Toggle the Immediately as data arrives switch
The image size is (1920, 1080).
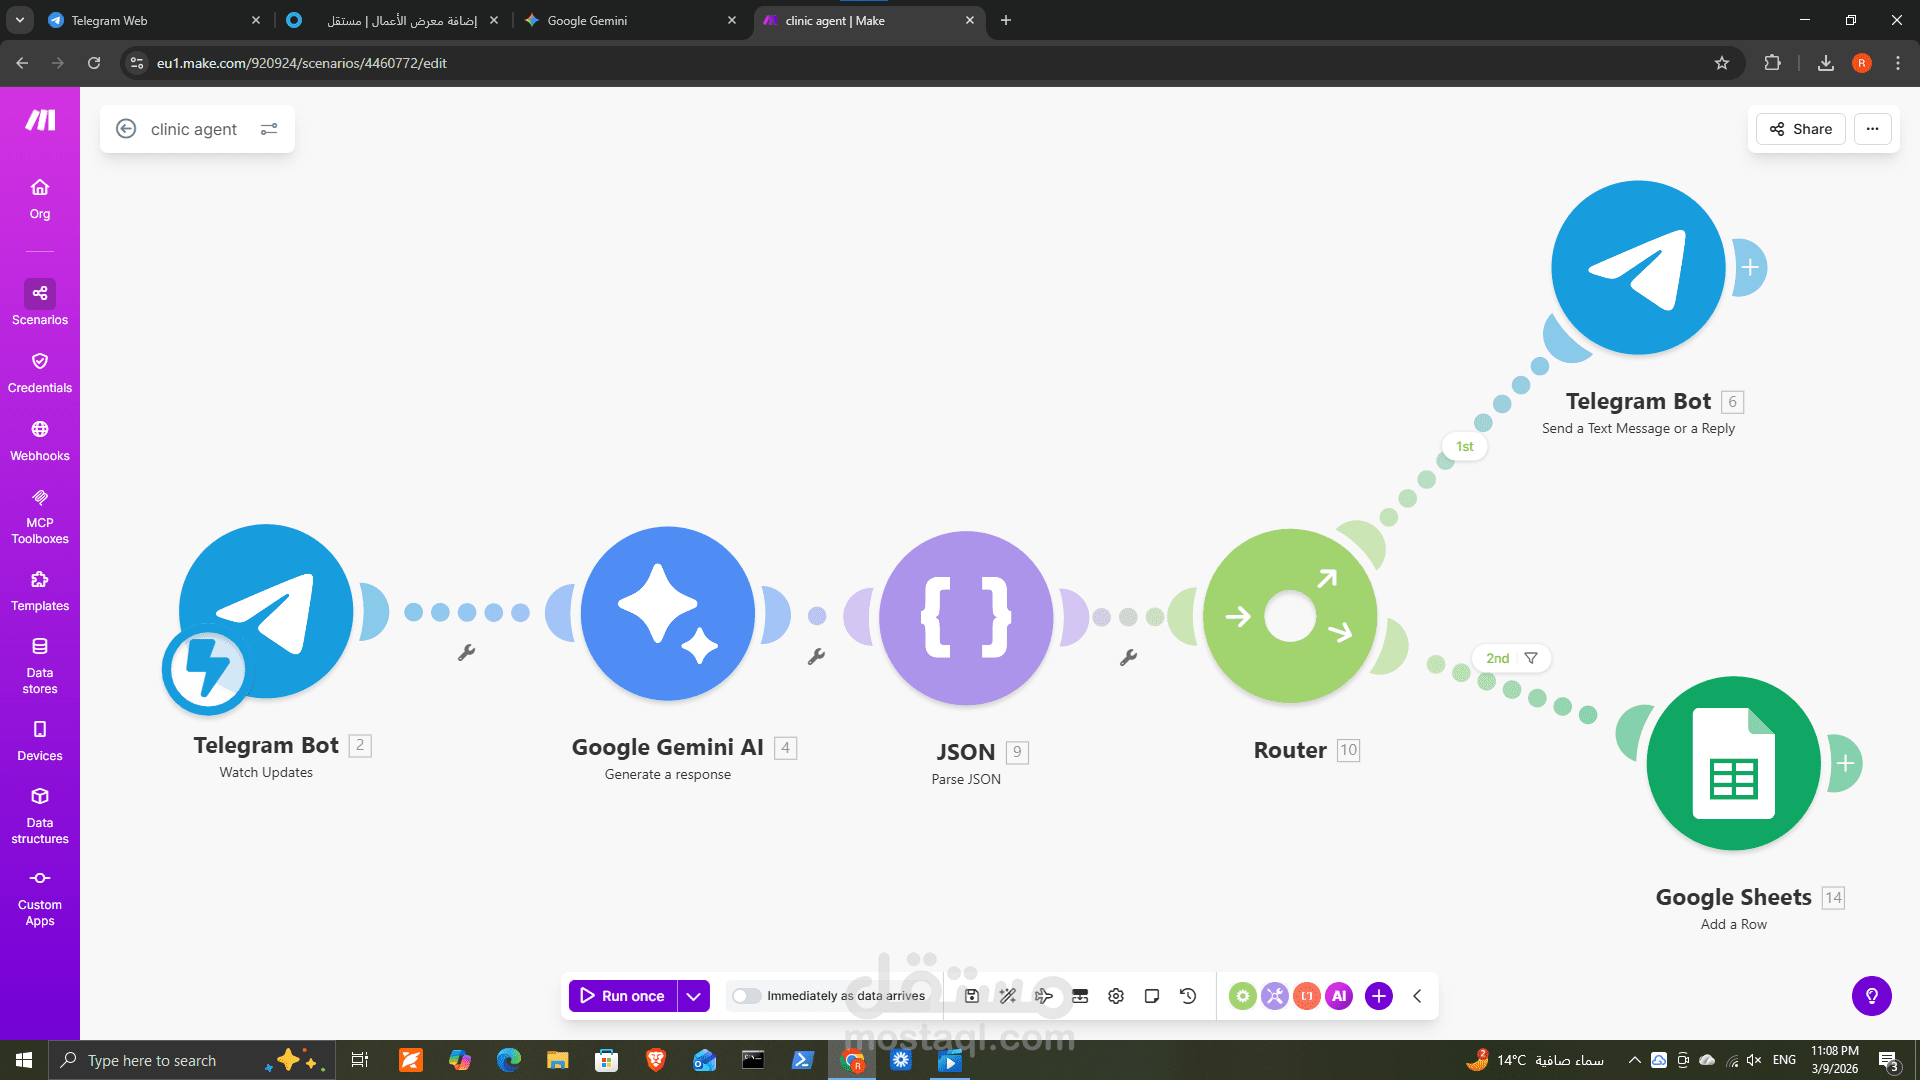[x=746, y=996]
